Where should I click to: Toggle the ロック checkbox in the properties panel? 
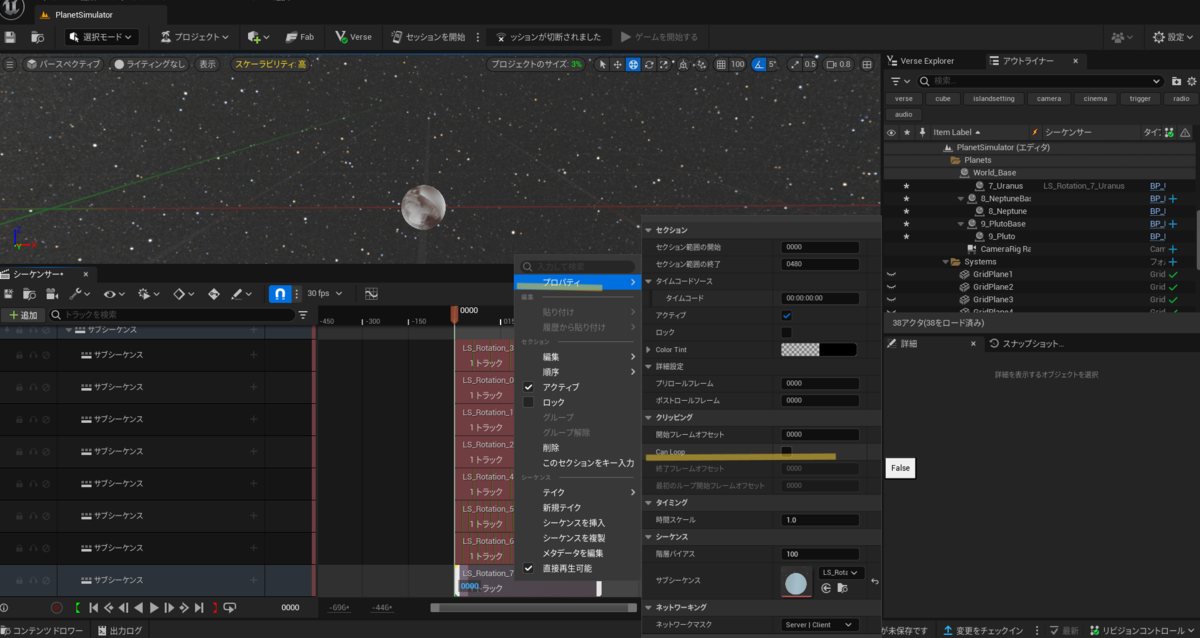[786, 332]
